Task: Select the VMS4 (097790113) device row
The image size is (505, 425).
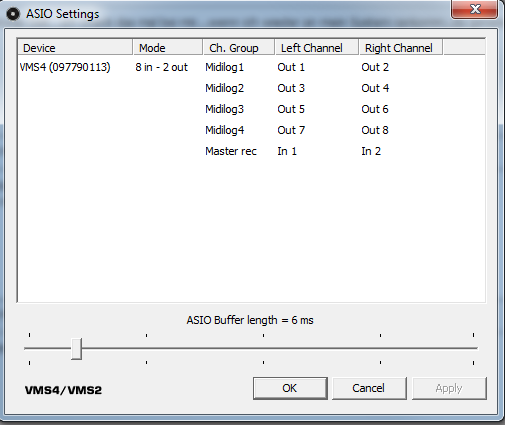Action: point(65,67)
